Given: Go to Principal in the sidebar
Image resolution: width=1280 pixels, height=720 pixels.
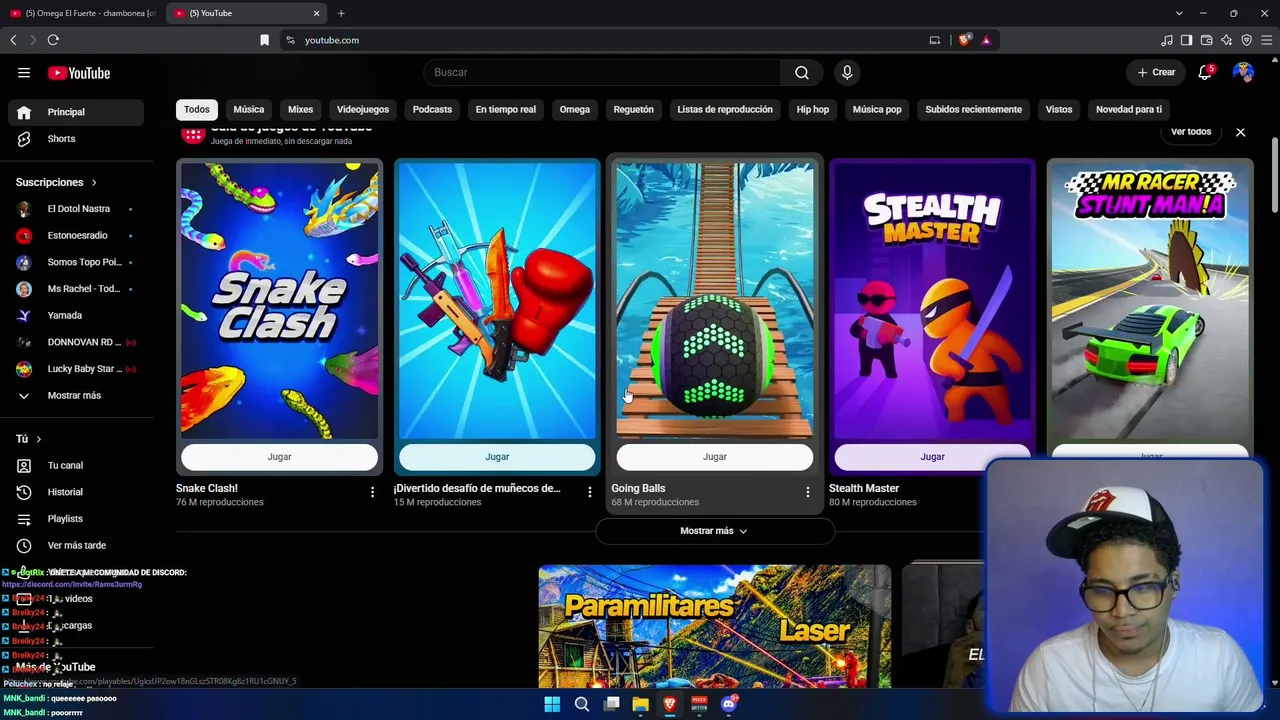Looking at the screenshot, I should (76, 112).
